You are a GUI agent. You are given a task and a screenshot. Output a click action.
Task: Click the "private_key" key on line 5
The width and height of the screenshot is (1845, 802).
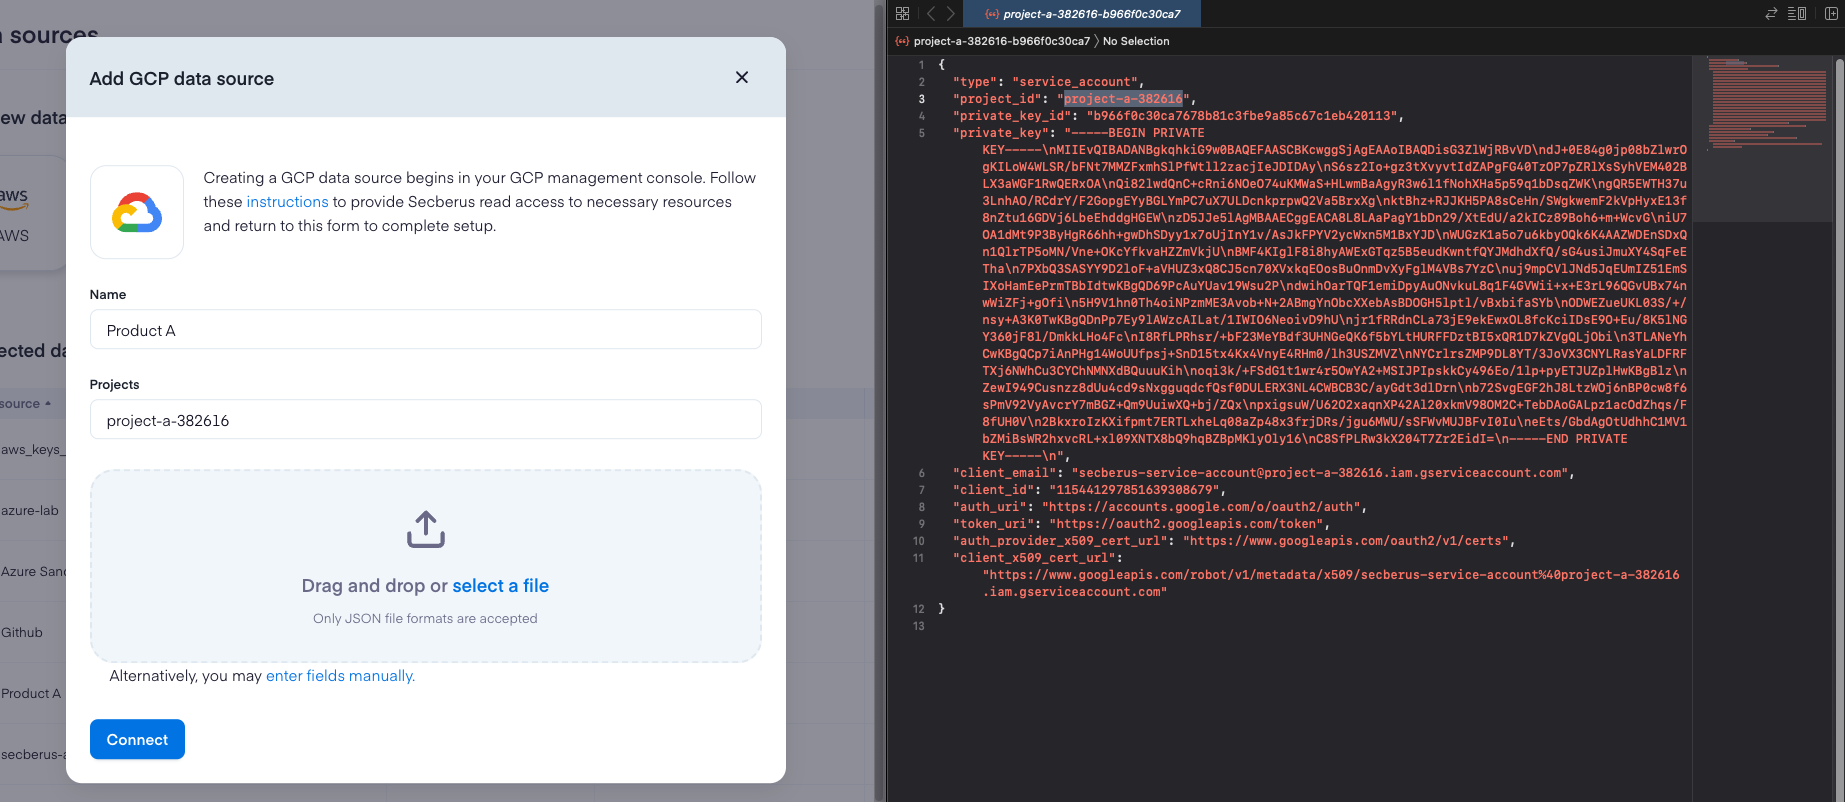coord(1000,133)
